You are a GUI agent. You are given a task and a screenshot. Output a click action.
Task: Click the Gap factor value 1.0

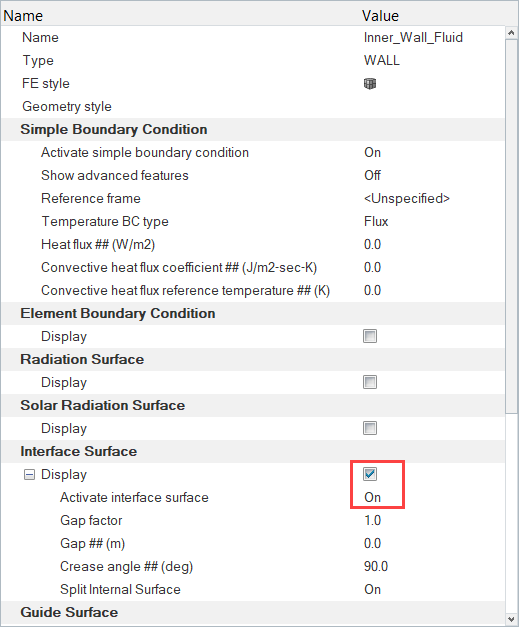click(372, 521)
